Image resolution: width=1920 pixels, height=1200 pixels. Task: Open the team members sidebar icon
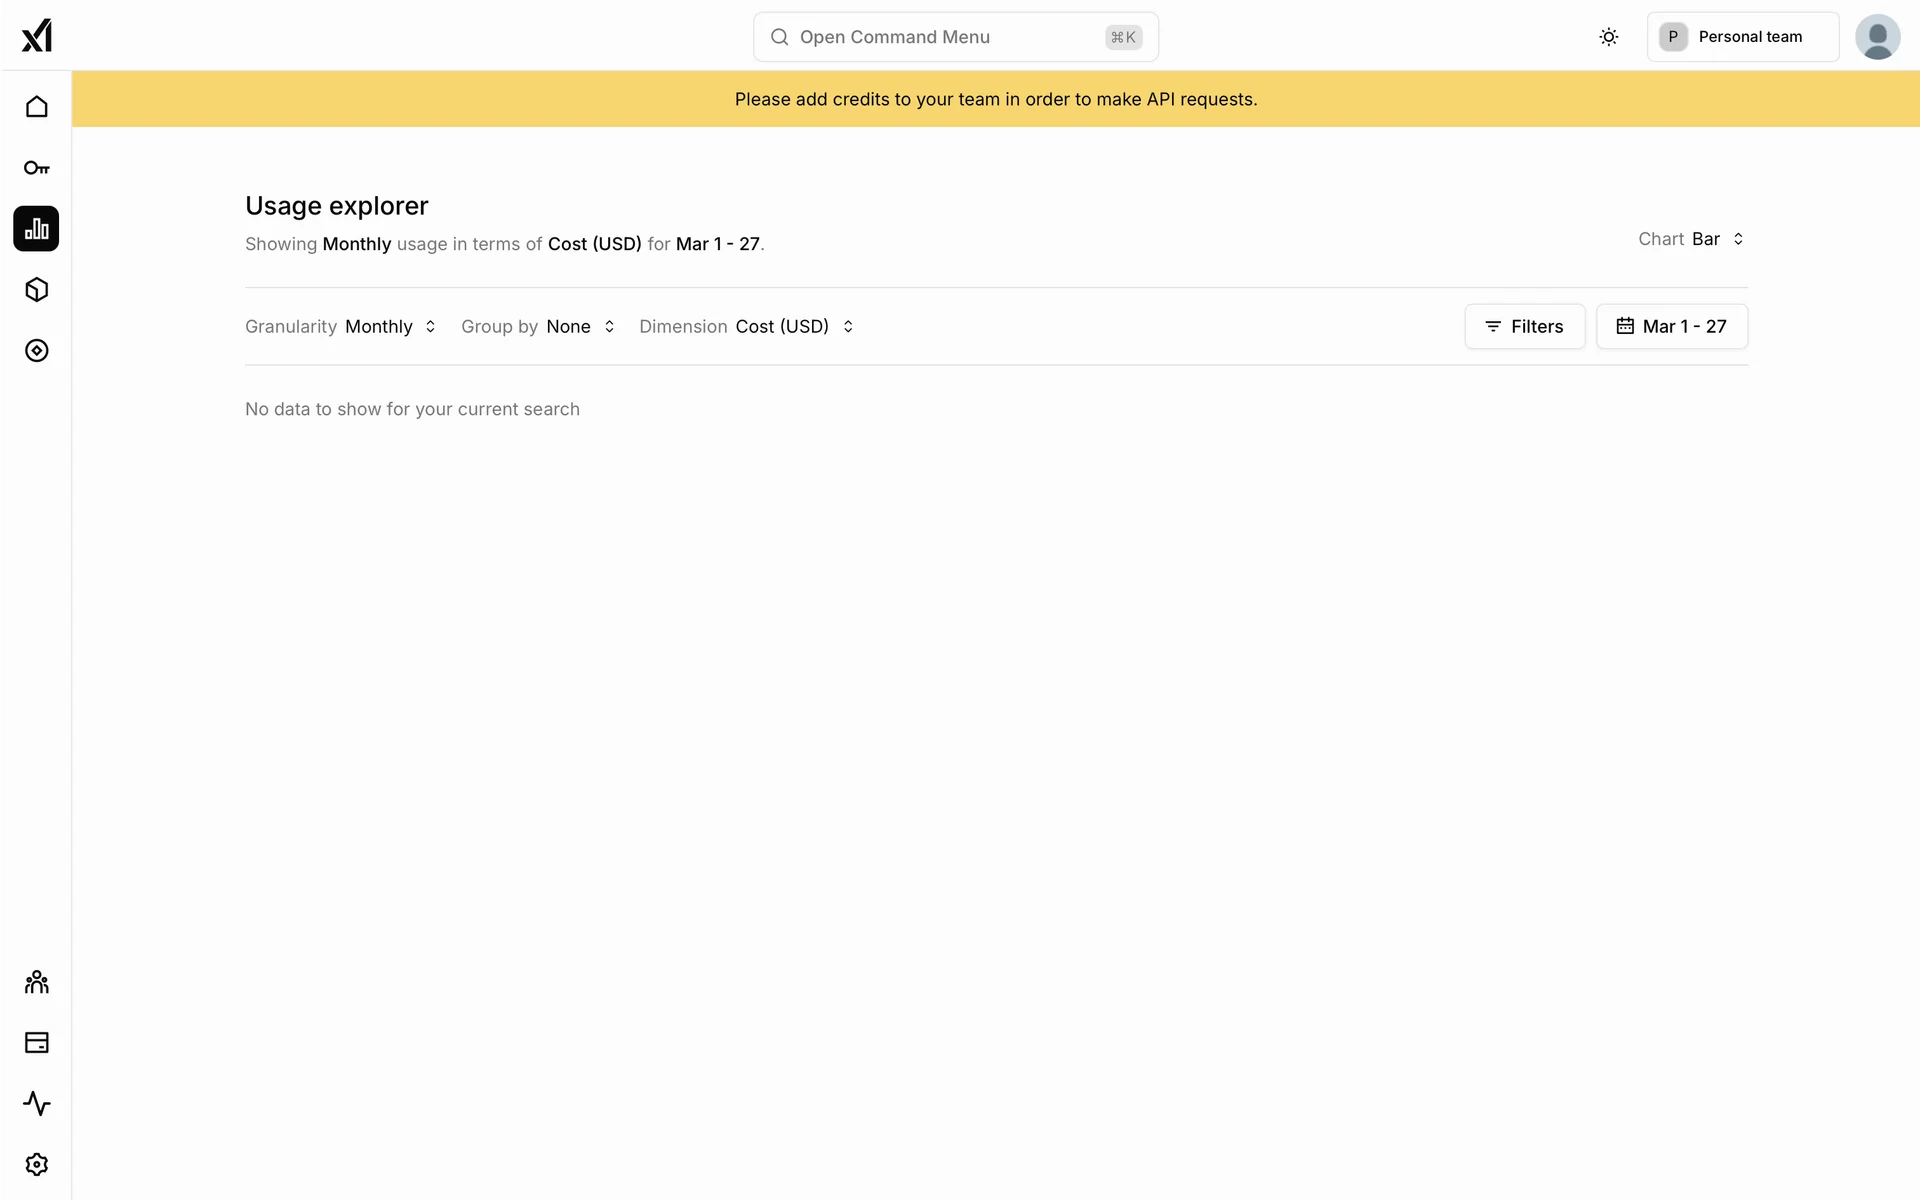(x=37, y=982)
